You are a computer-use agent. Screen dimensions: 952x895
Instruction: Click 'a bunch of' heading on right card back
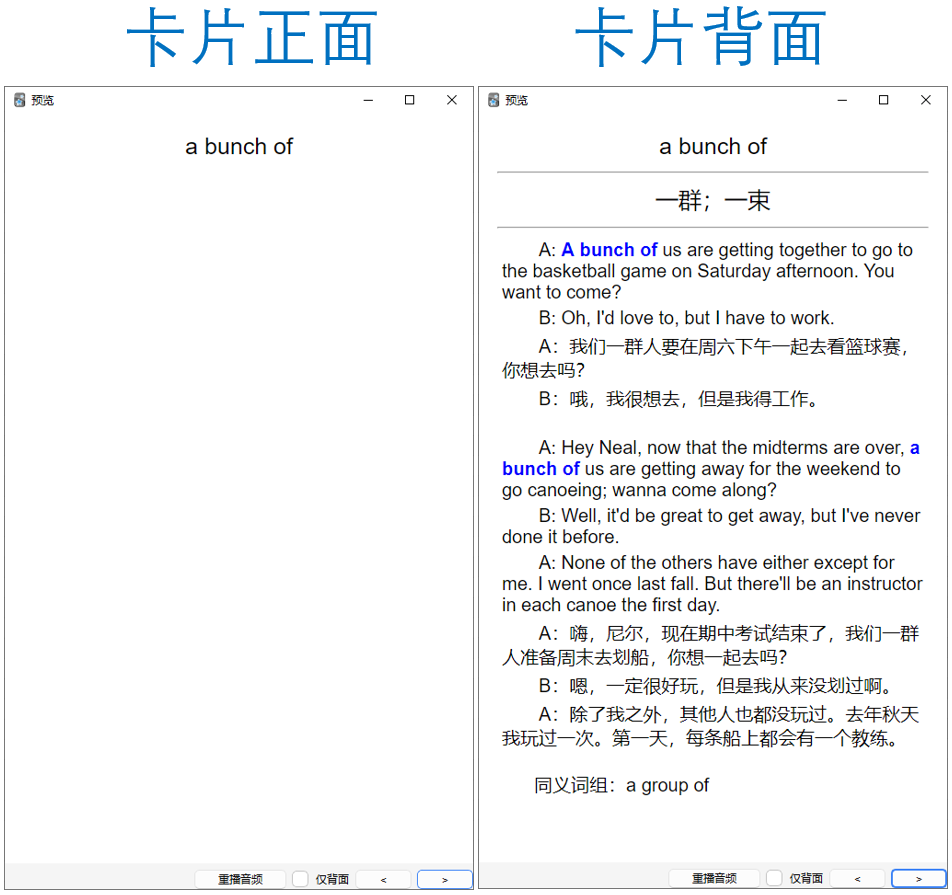(x=713, y=146)
